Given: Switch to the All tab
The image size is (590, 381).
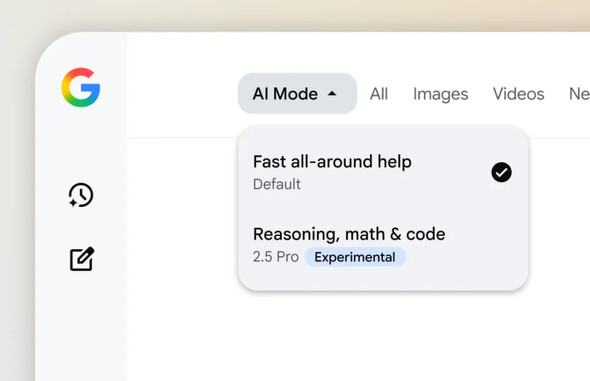Looking at the screenshot, I should pyautogui.click(x=379, y=94).
